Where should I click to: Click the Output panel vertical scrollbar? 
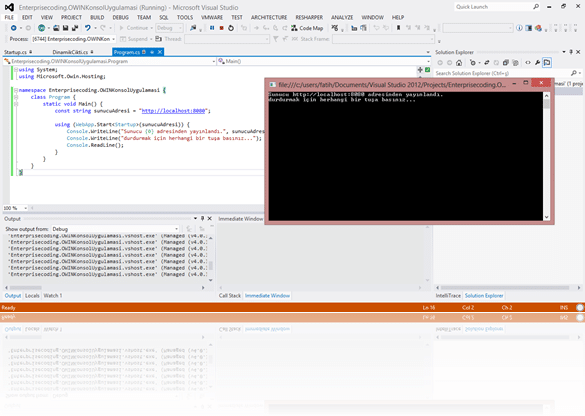coord(211,258)
